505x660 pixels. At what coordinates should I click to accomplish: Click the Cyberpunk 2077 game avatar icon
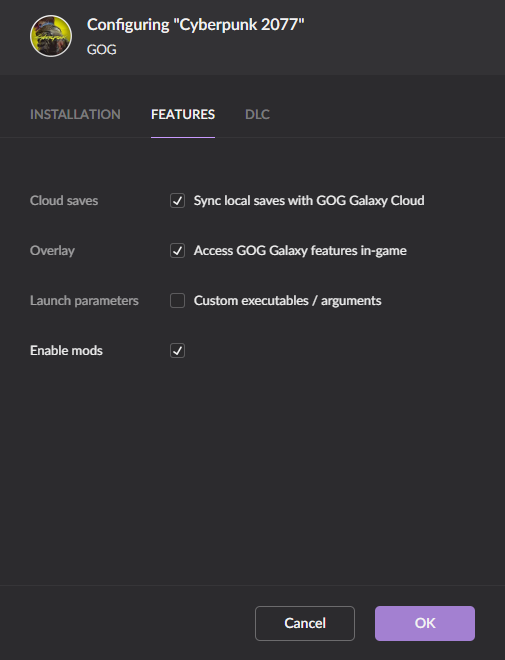pos(51,36)
